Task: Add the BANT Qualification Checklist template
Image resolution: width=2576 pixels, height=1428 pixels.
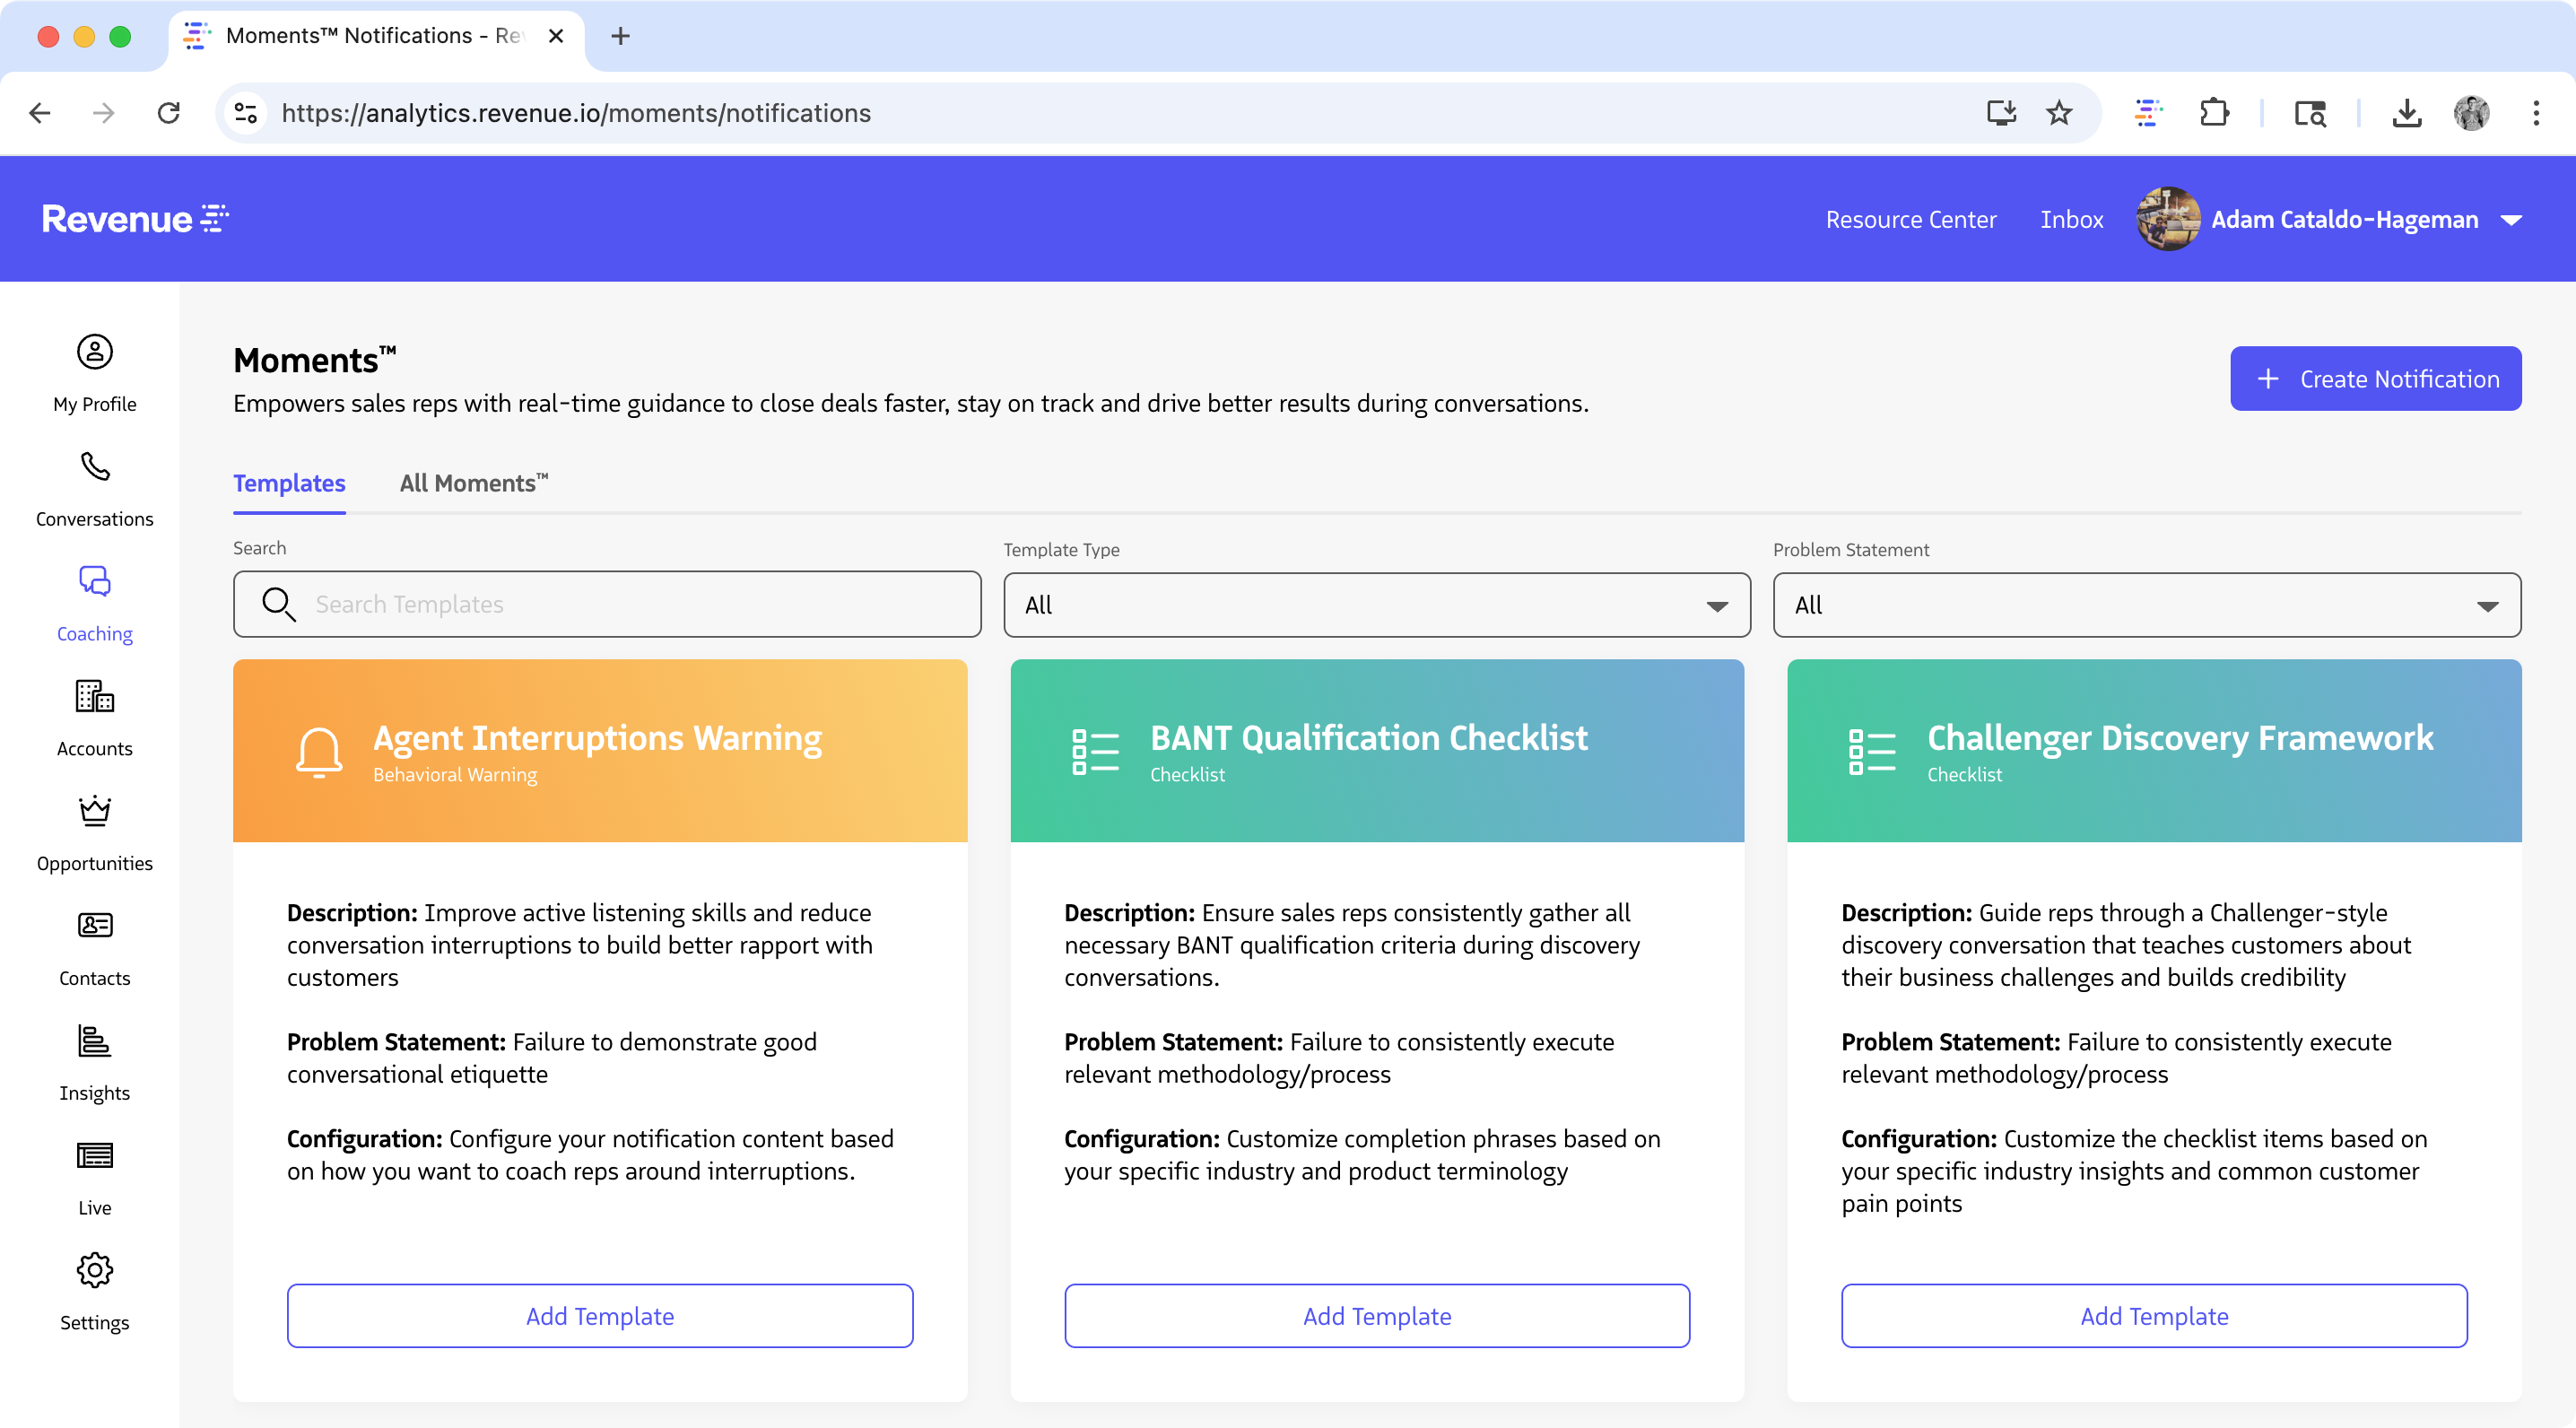Action: (1376, 1315)
